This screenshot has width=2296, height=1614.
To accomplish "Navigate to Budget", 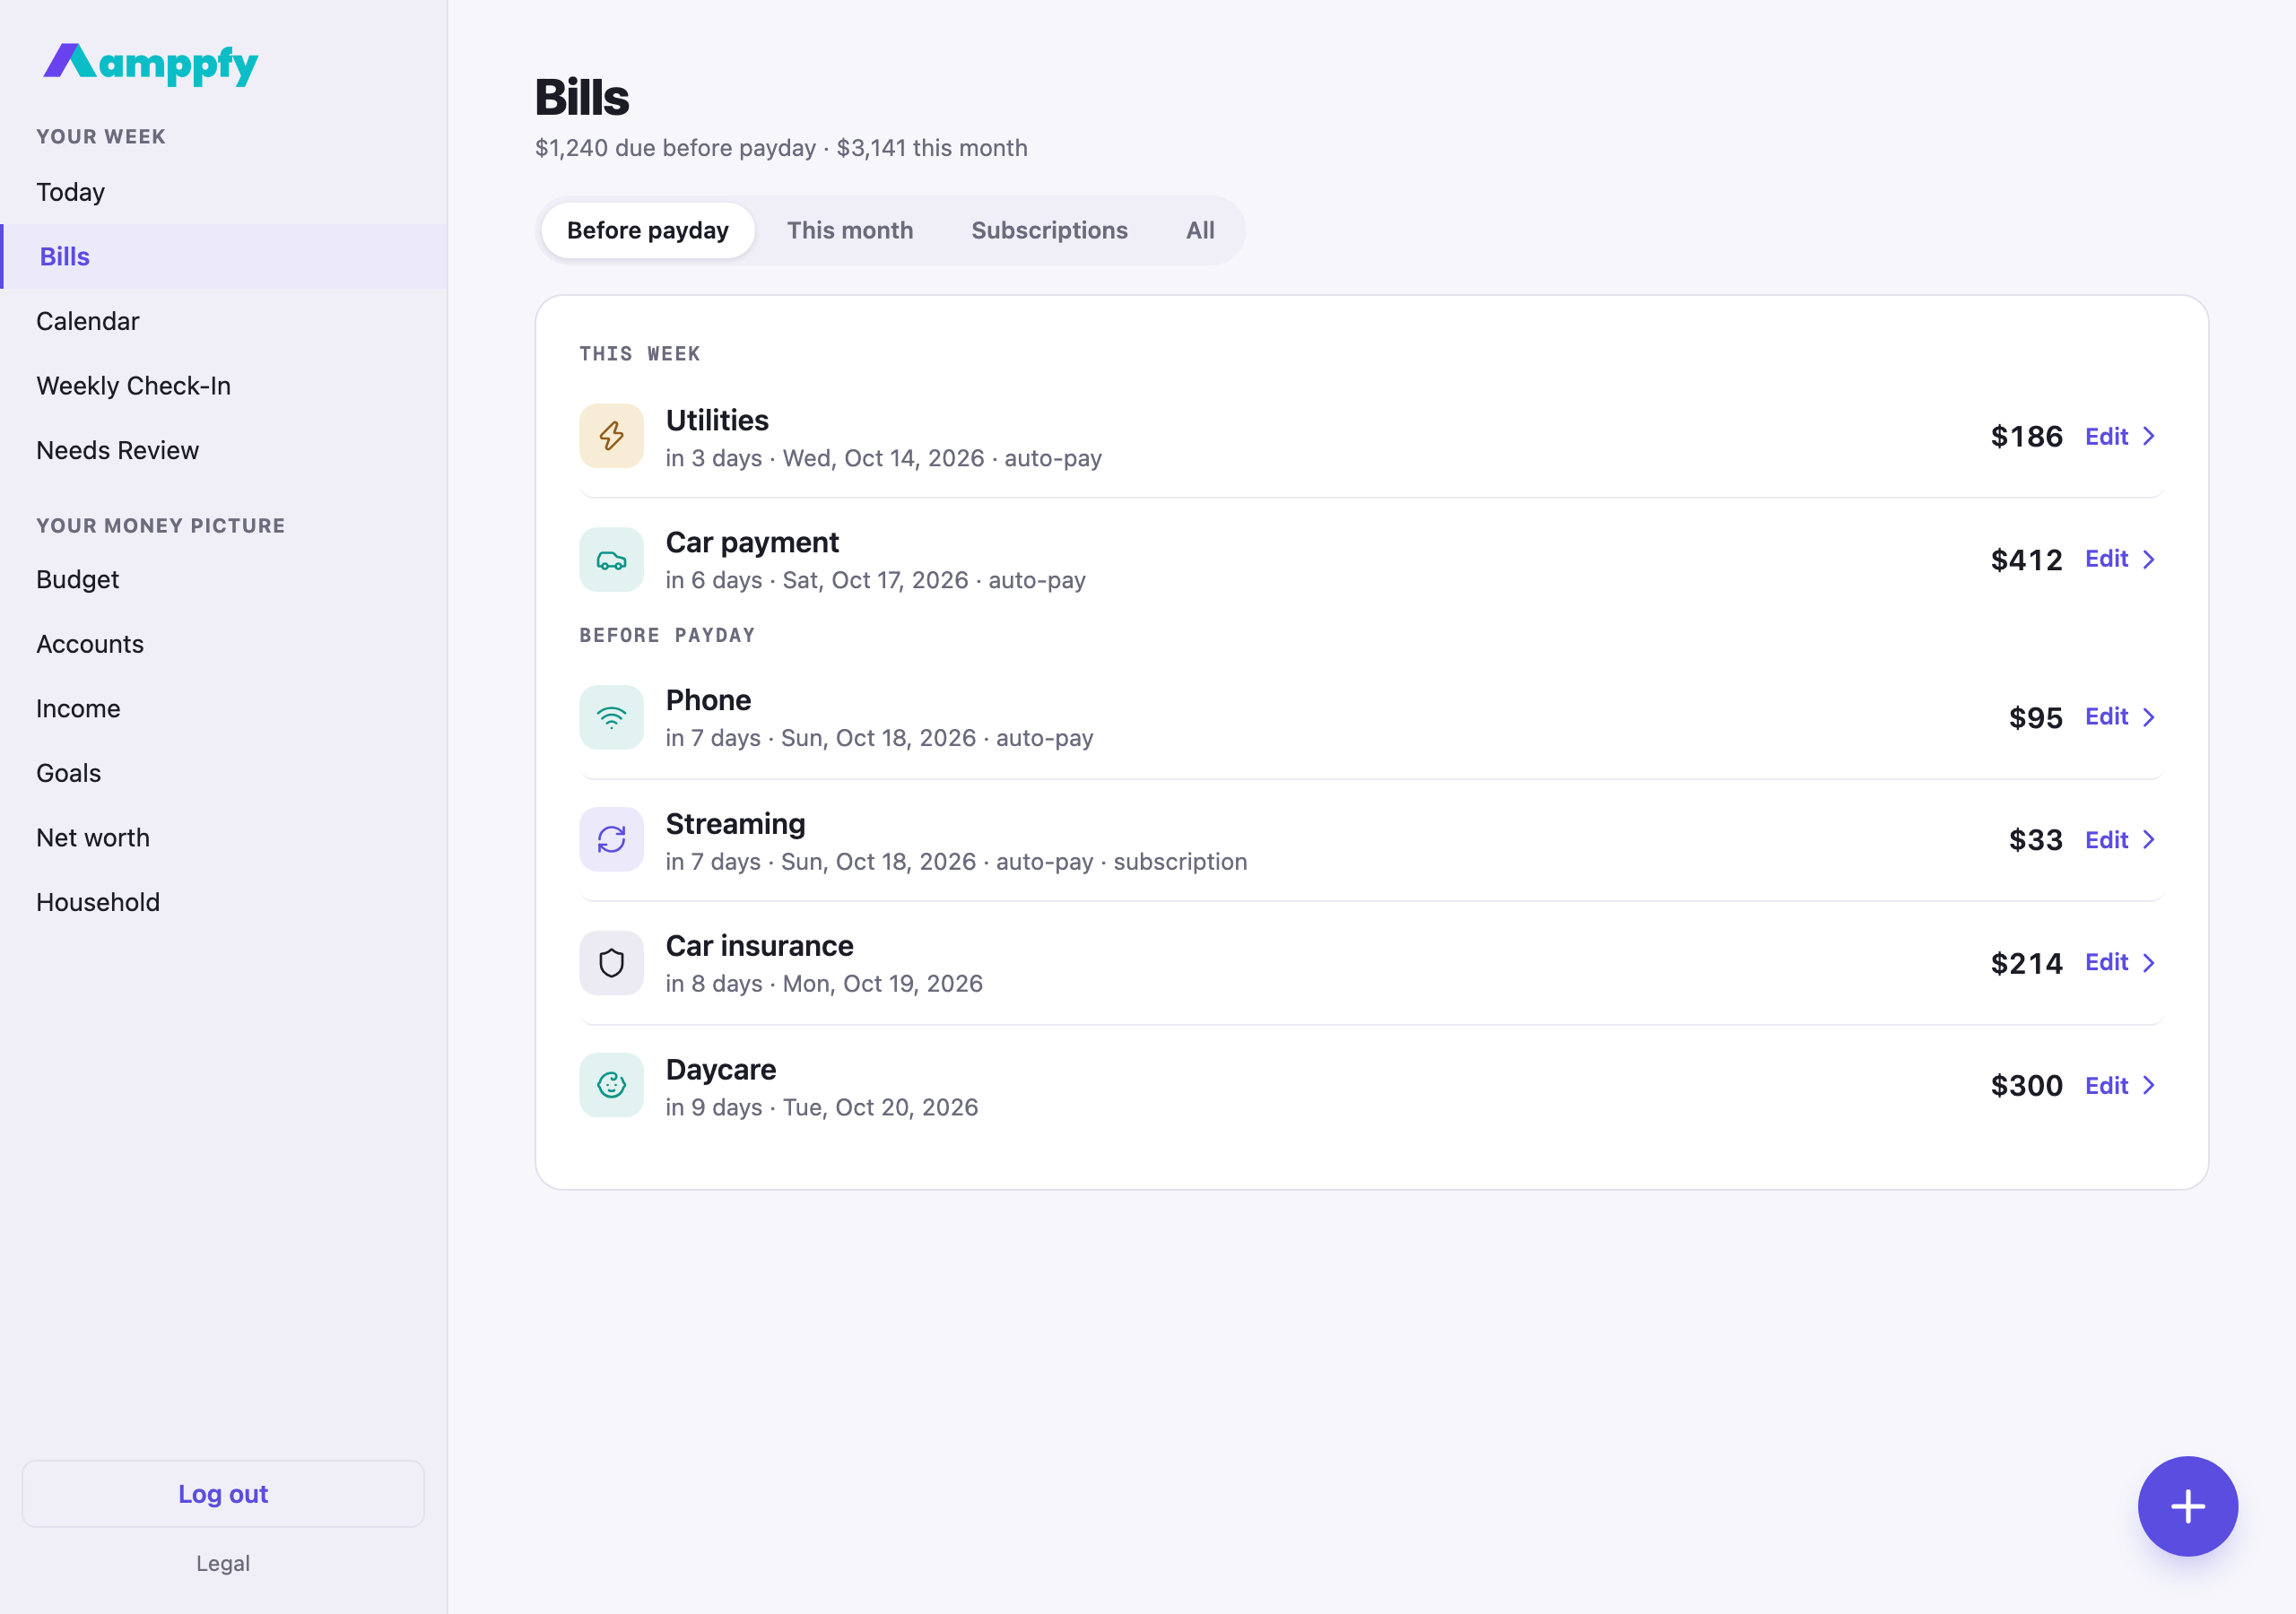I will (x=224, y=579).
